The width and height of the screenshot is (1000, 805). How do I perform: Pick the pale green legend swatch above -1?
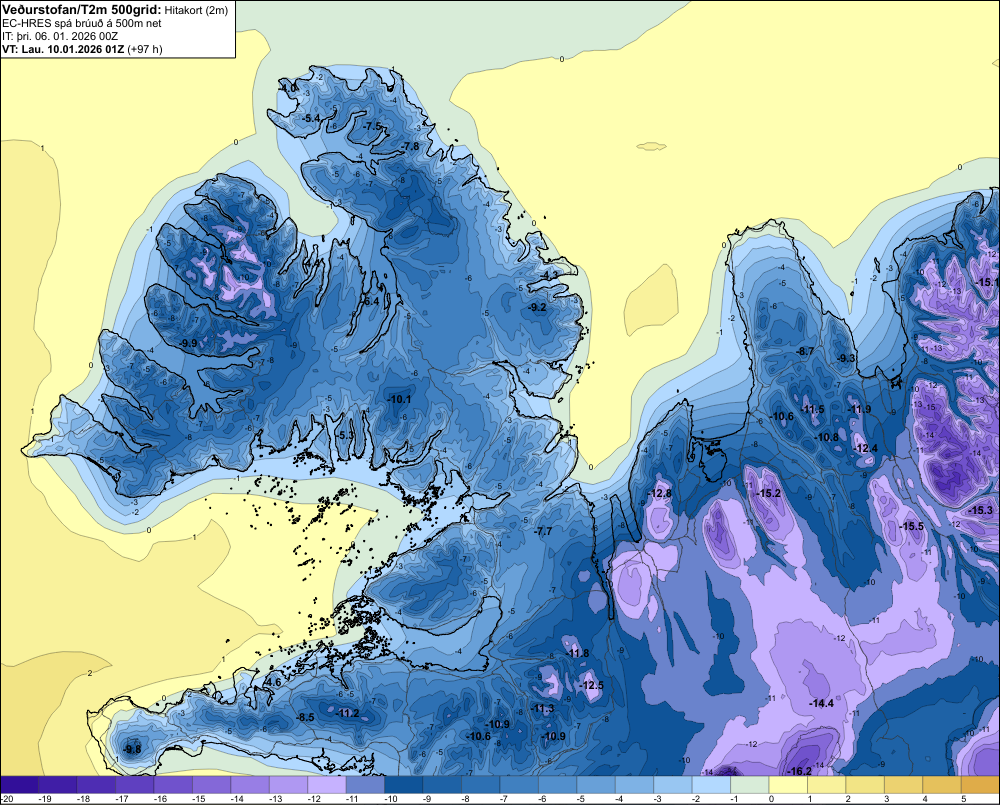coord(750,785)
